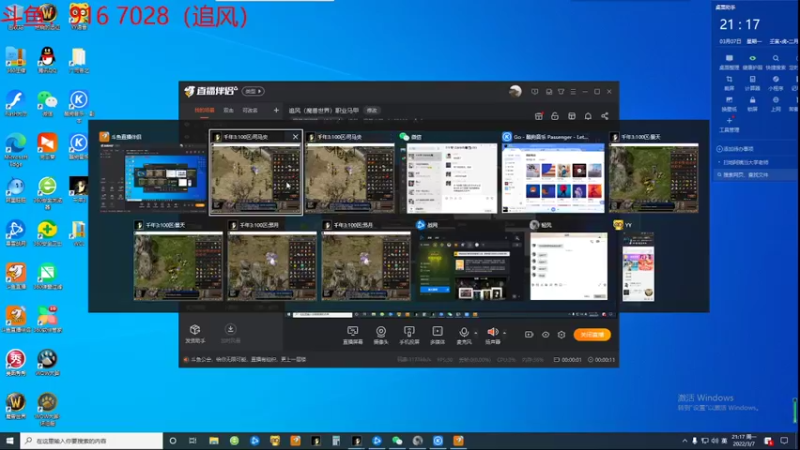Open the Microsoft Edge desktop shortcut
Screen dimensions: 800x450
[16, 150]
